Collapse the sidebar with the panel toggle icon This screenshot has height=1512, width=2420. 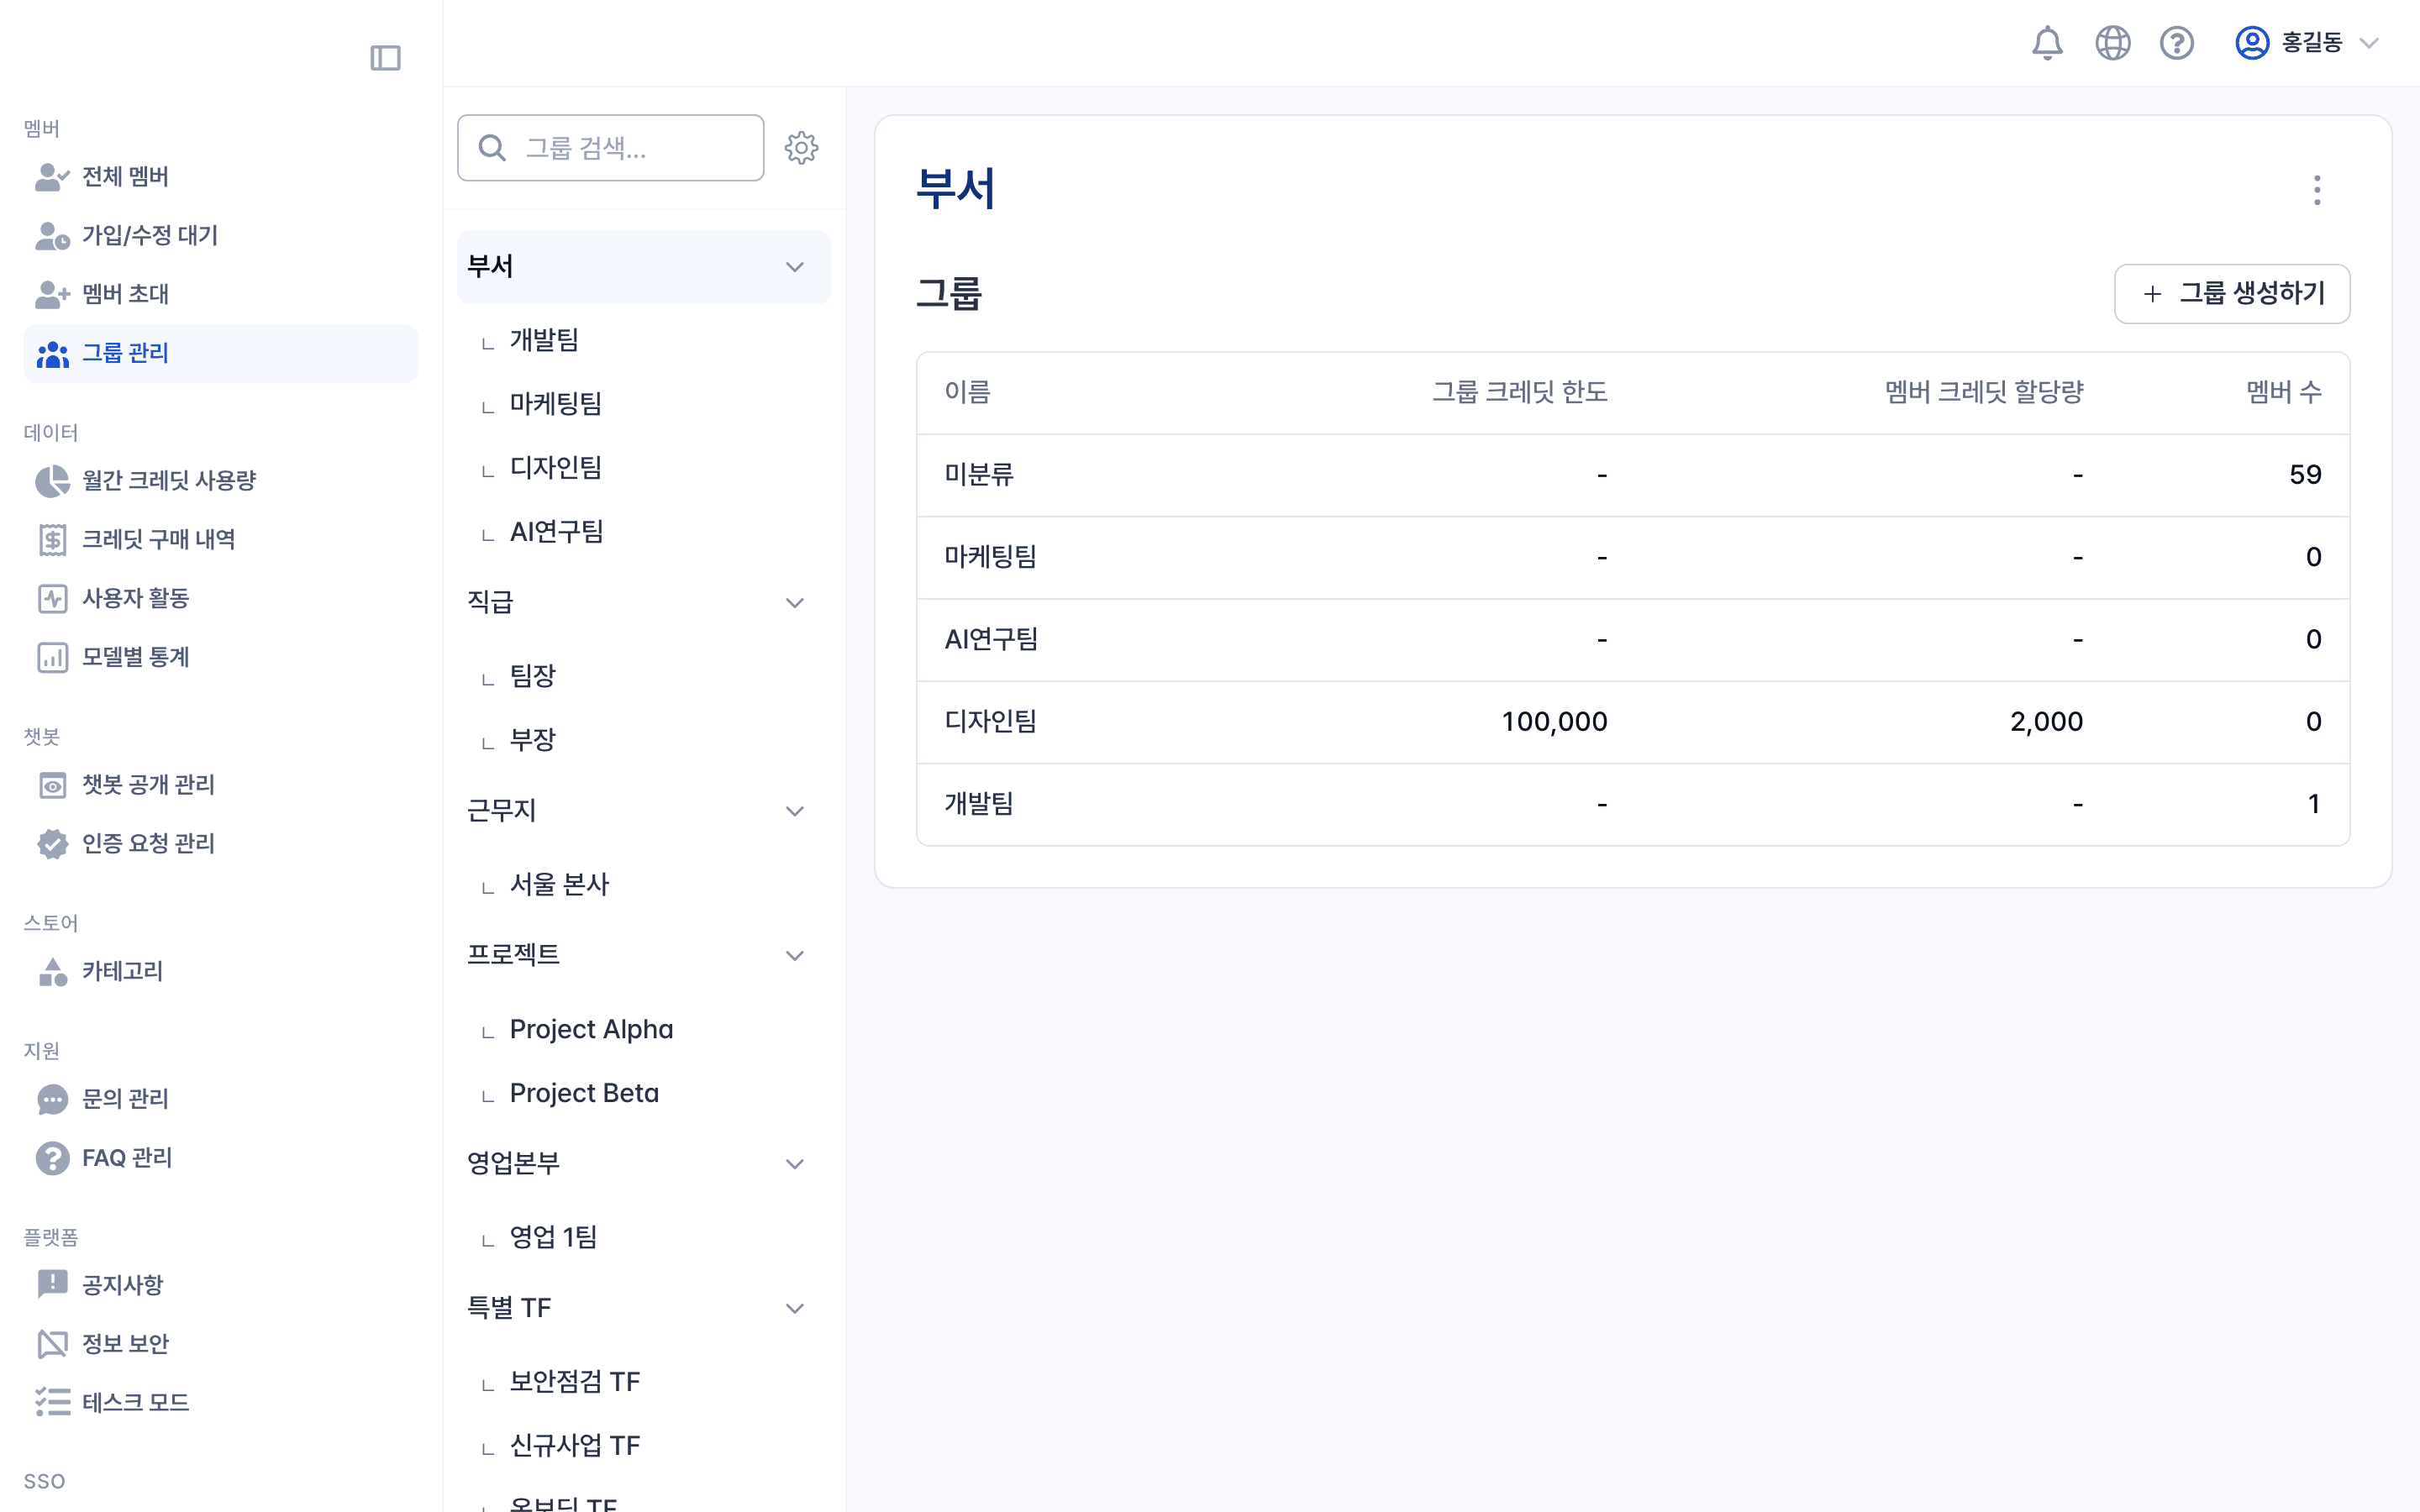pos(386,58)
